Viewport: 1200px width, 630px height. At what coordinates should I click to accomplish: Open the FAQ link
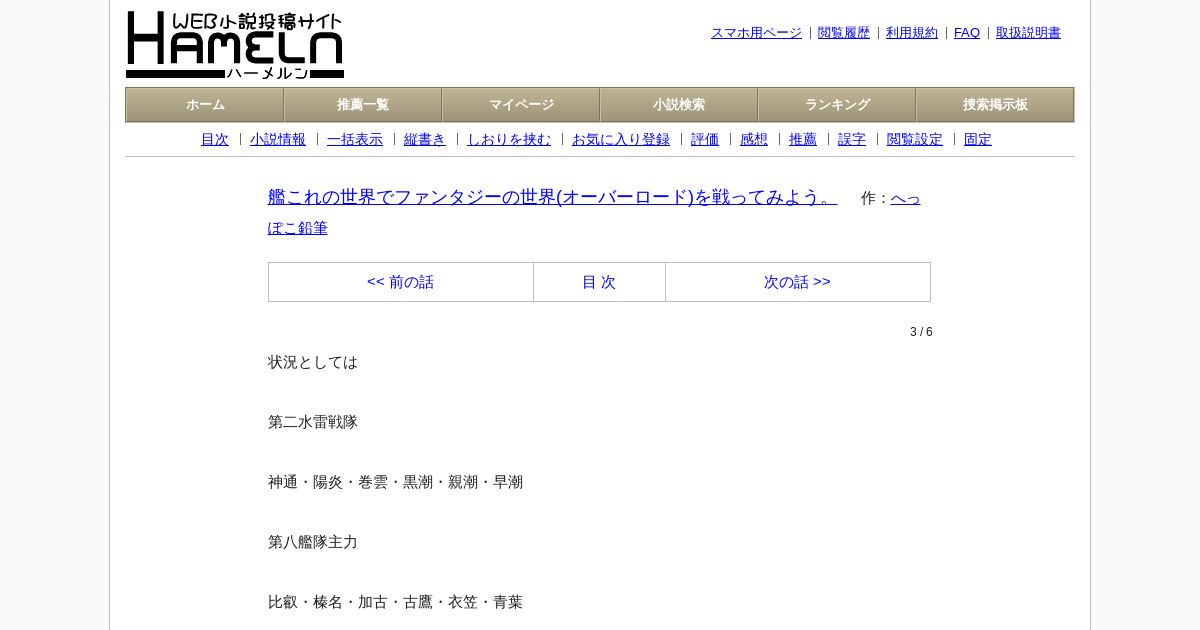pyautogui.click(x=967, y=33)
